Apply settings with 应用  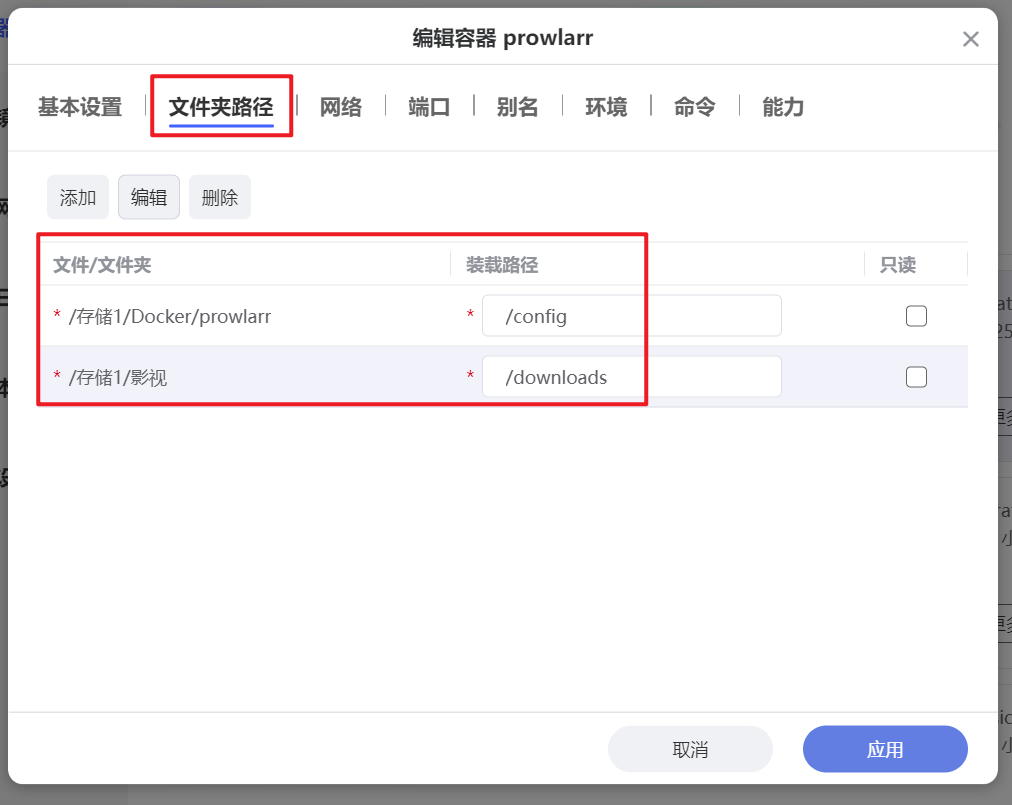(x=885, y=749)
